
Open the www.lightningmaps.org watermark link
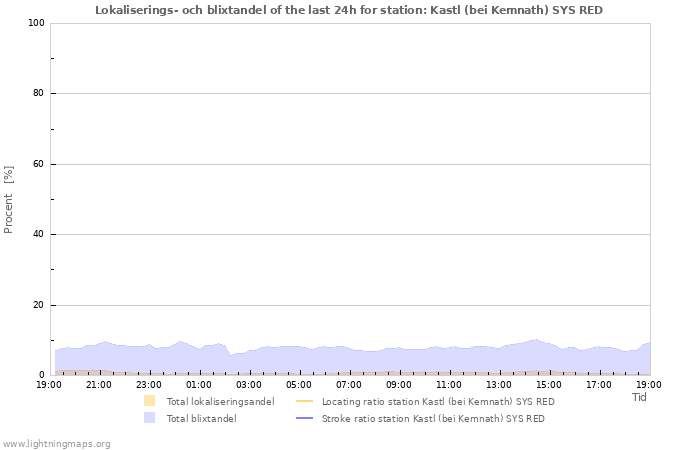tap(57, 443)
